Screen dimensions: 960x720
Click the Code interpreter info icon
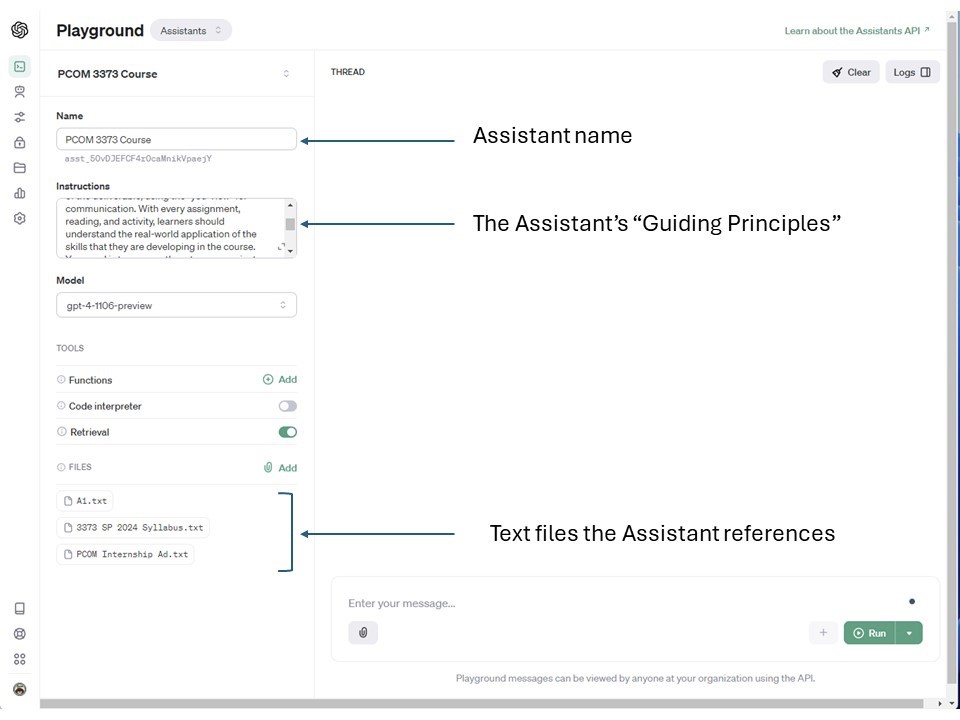(x=61, y=405)
